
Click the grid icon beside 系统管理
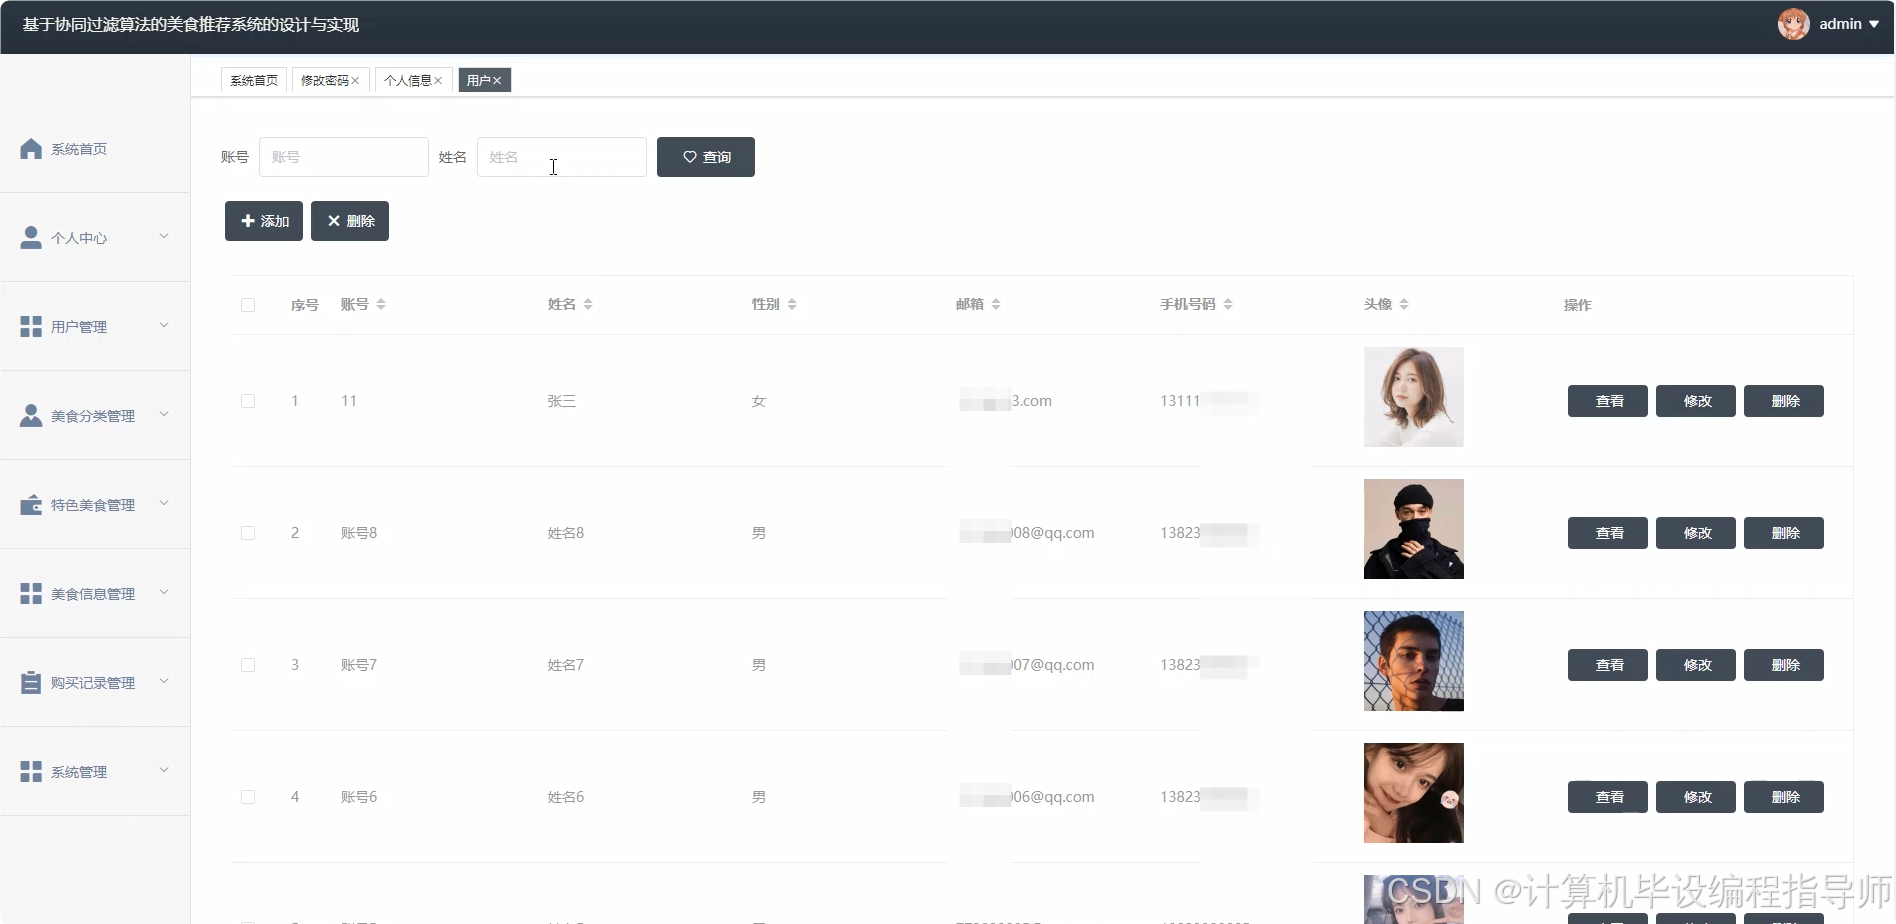(x=31, y=772)
